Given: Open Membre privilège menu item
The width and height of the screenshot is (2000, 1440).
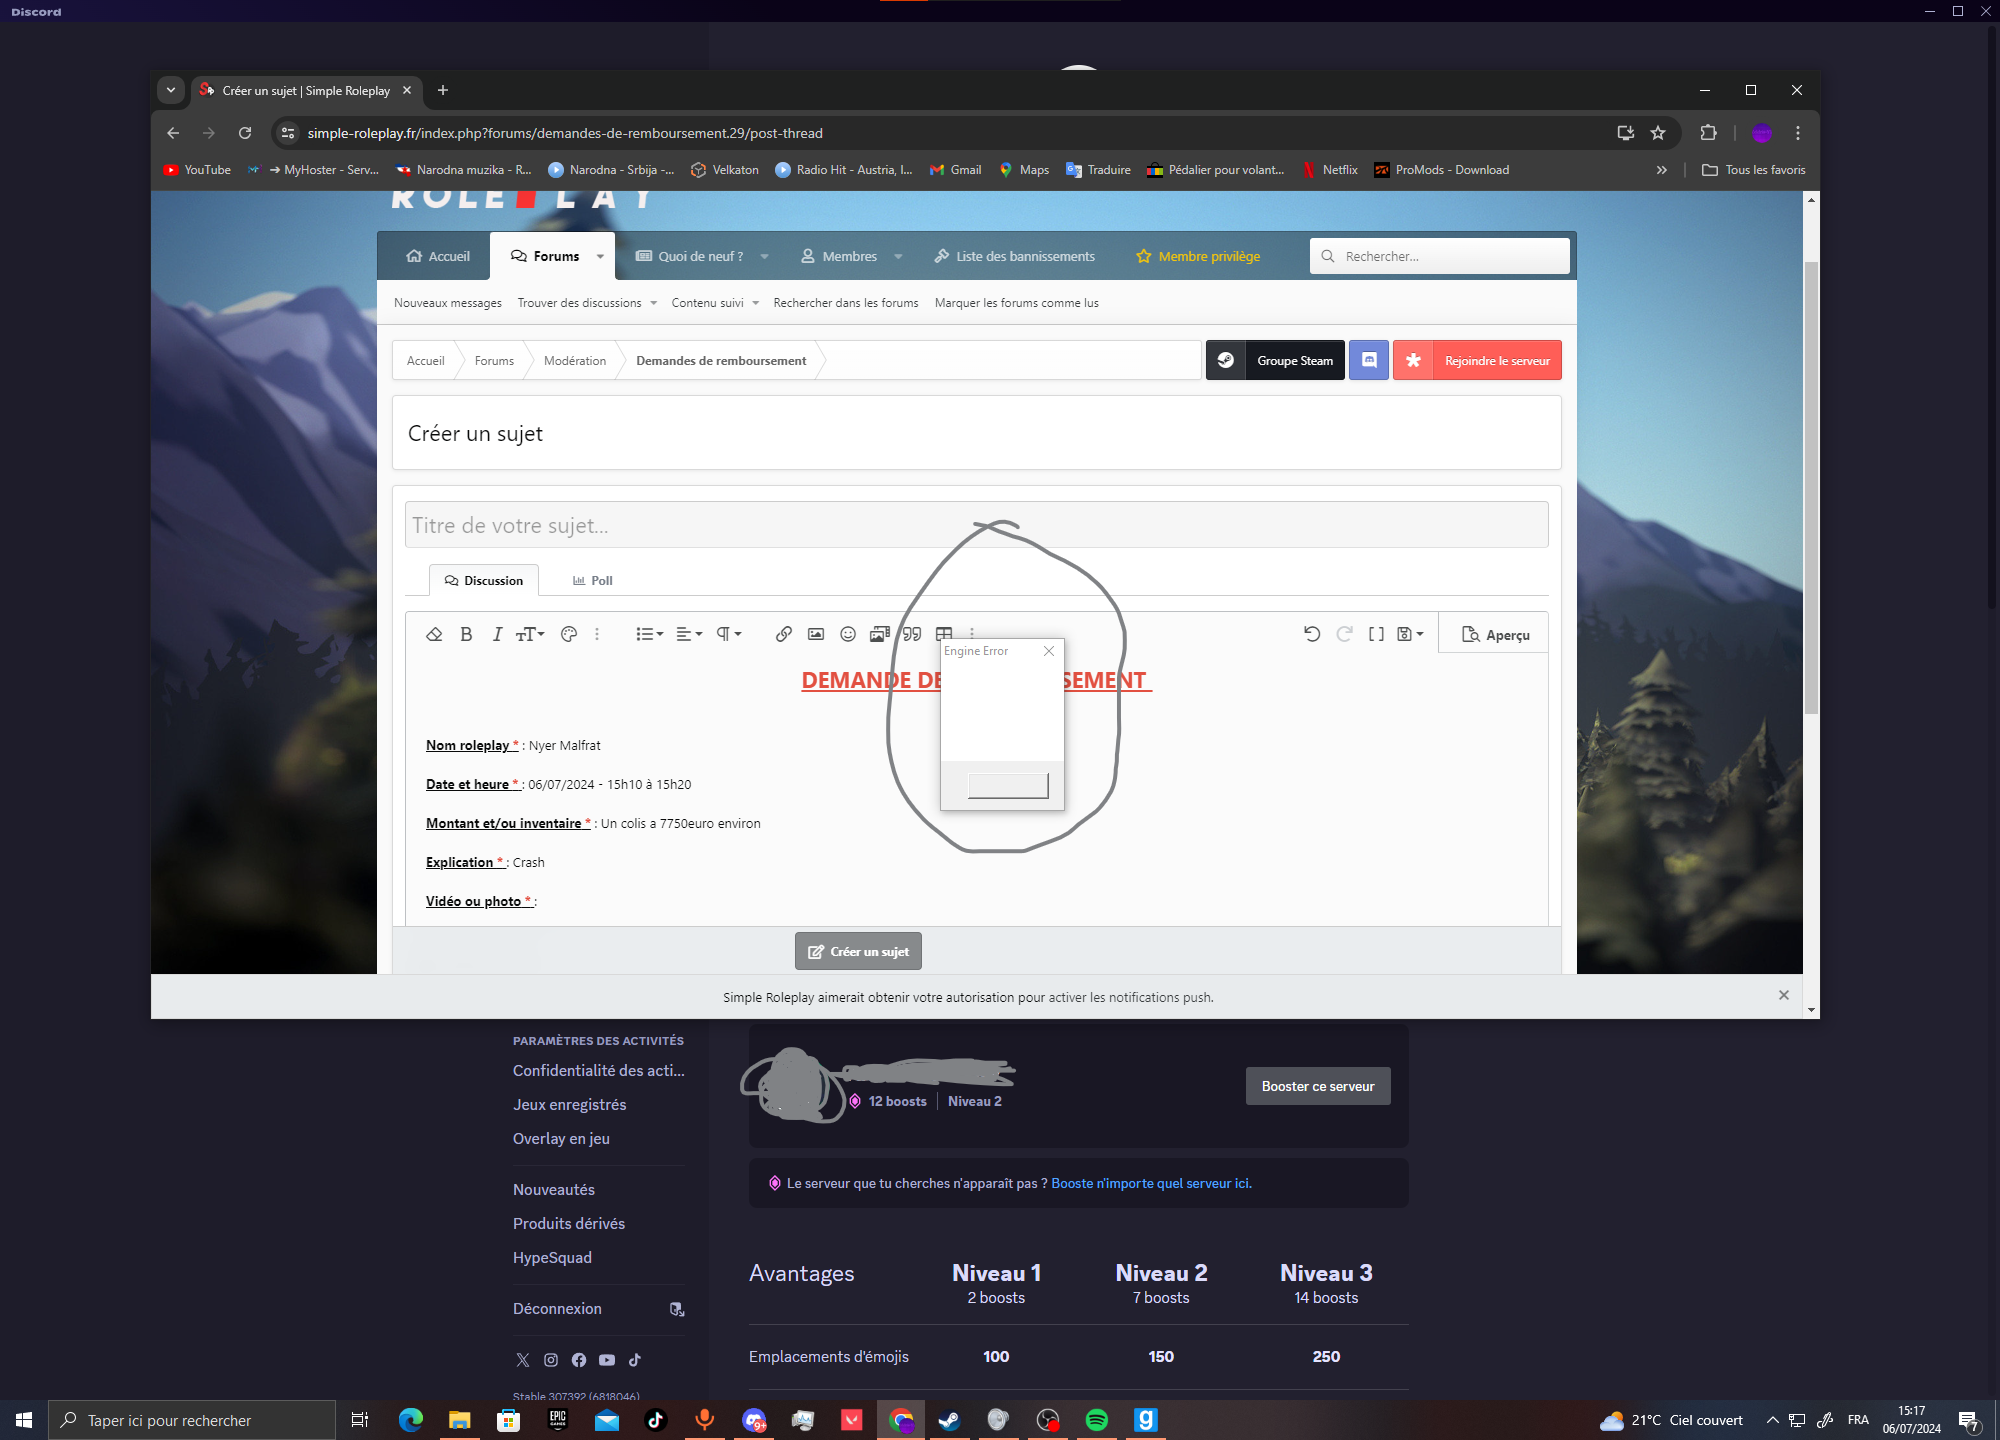Looking at the screenshot, I should coord(1198,256).
